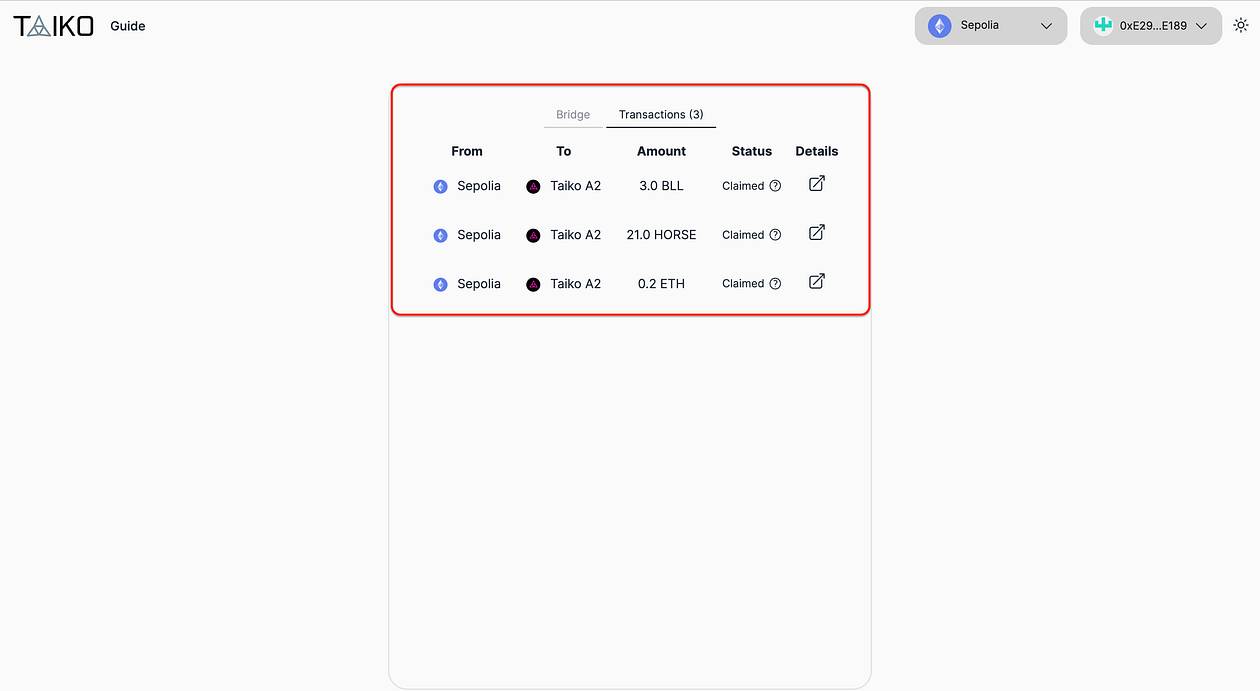Click the help icon beside Claimed for 3.0 BLL
Image resolution: width=1260 pixels, height=691 pixels.
[x=775, y=186]
